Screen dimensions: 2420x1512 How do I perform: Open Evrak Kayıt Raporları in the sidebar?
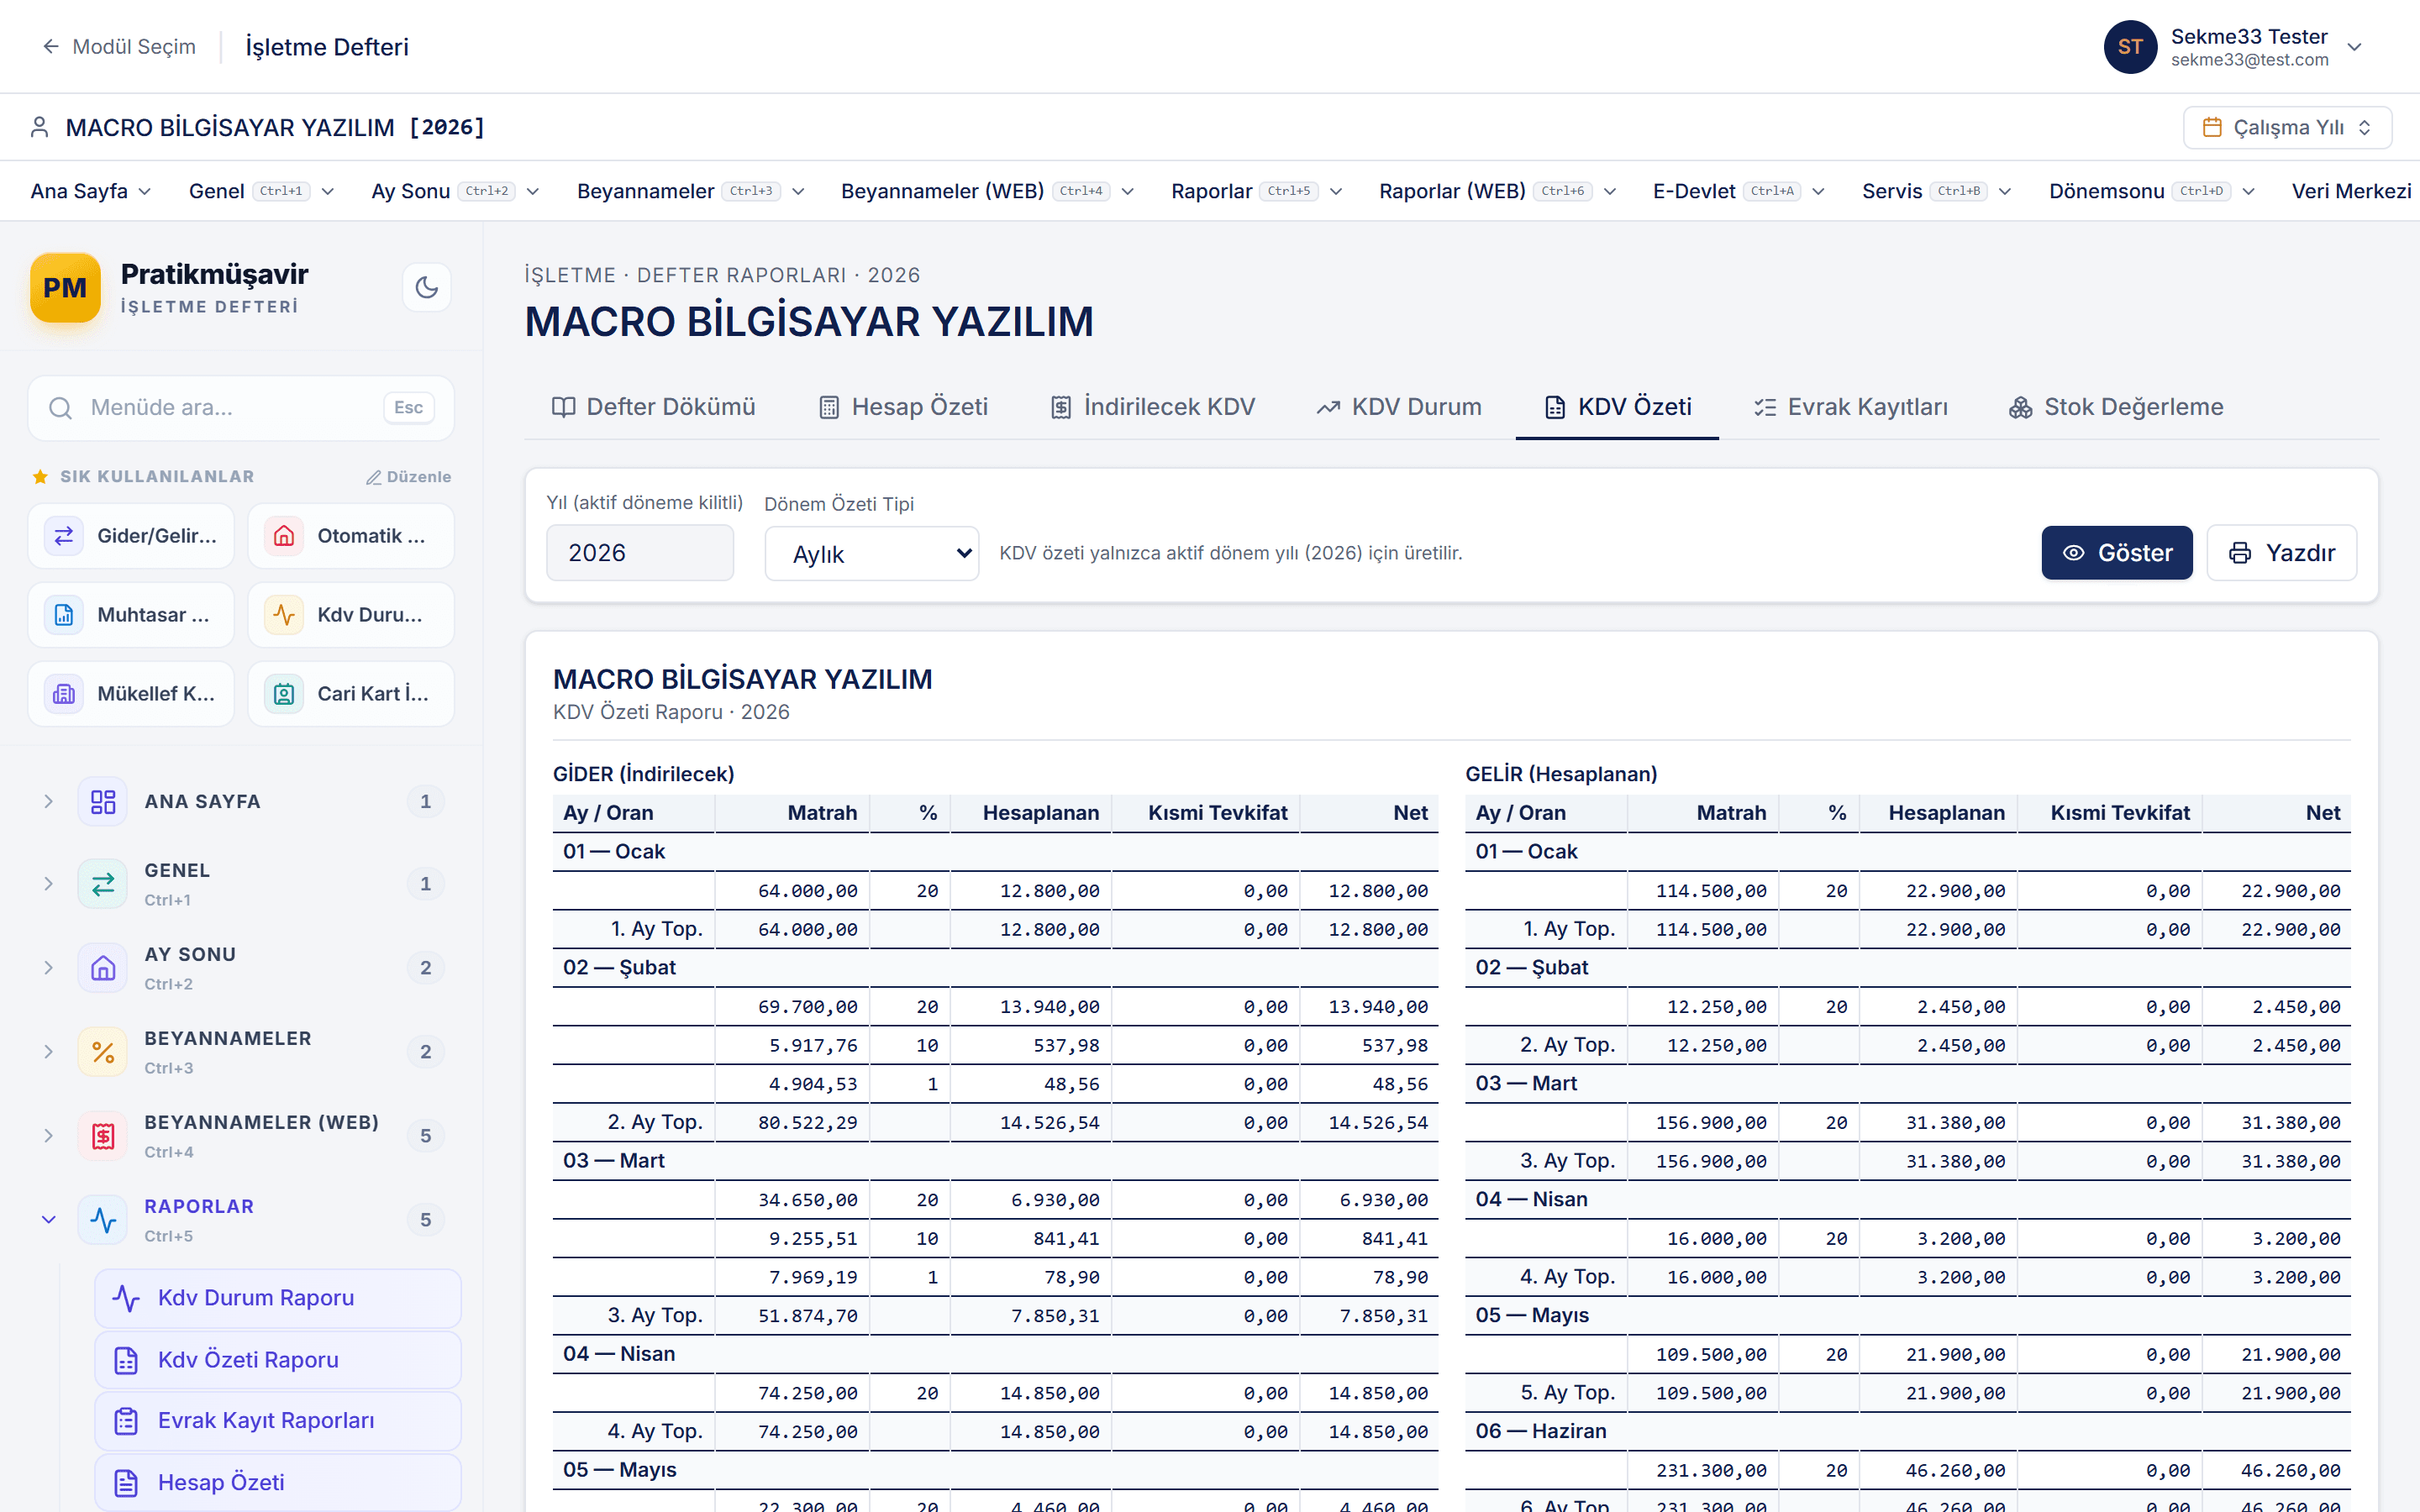pos(278,1421)
